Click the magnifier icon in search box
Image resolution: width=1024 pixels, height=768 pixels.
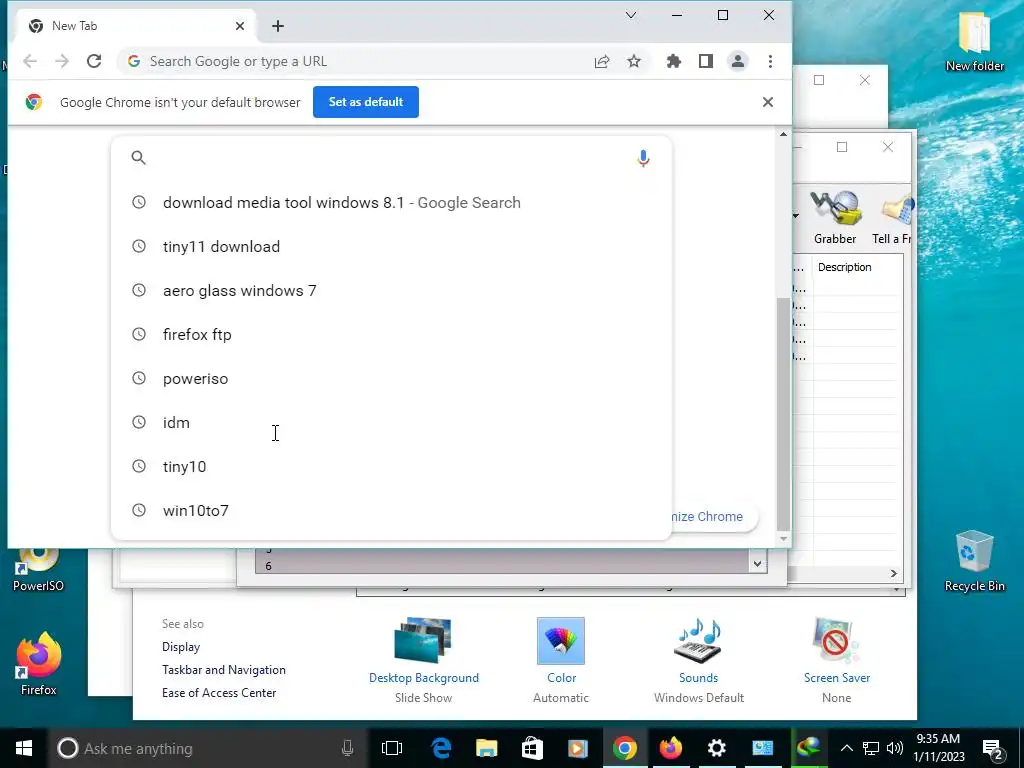(138, 157)
